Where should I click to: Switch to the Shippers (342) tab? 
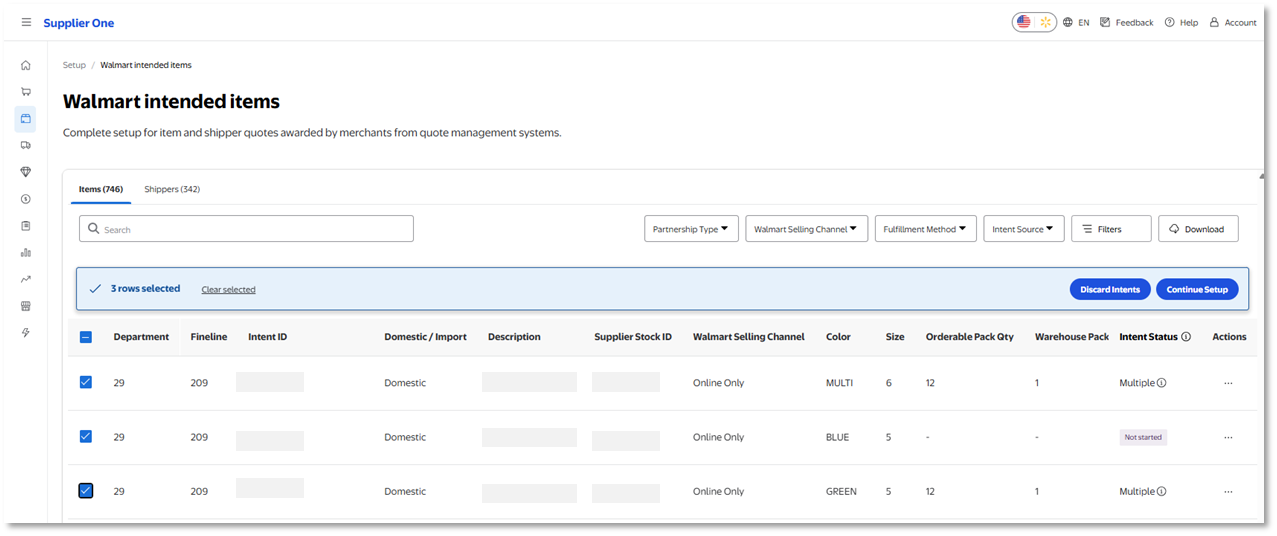coord(172,189)
